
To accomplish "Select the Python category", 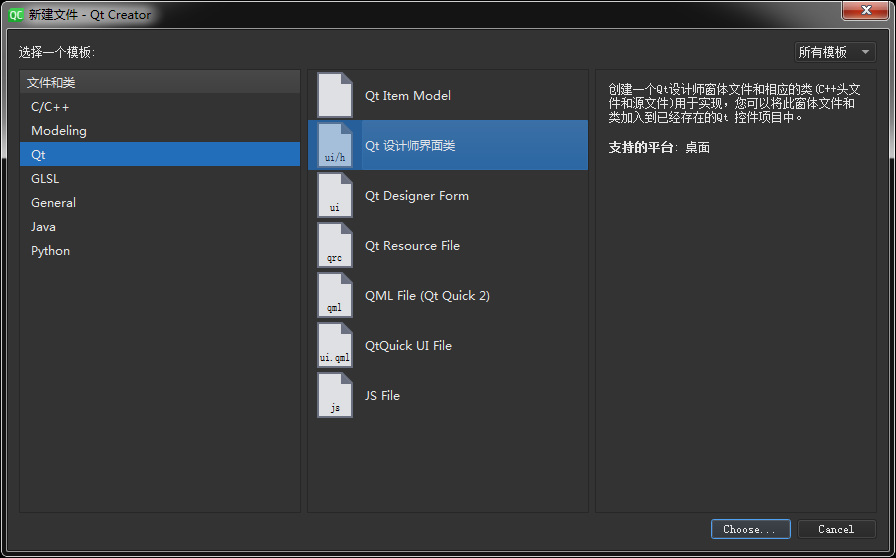I will click(x=160, y=250).
